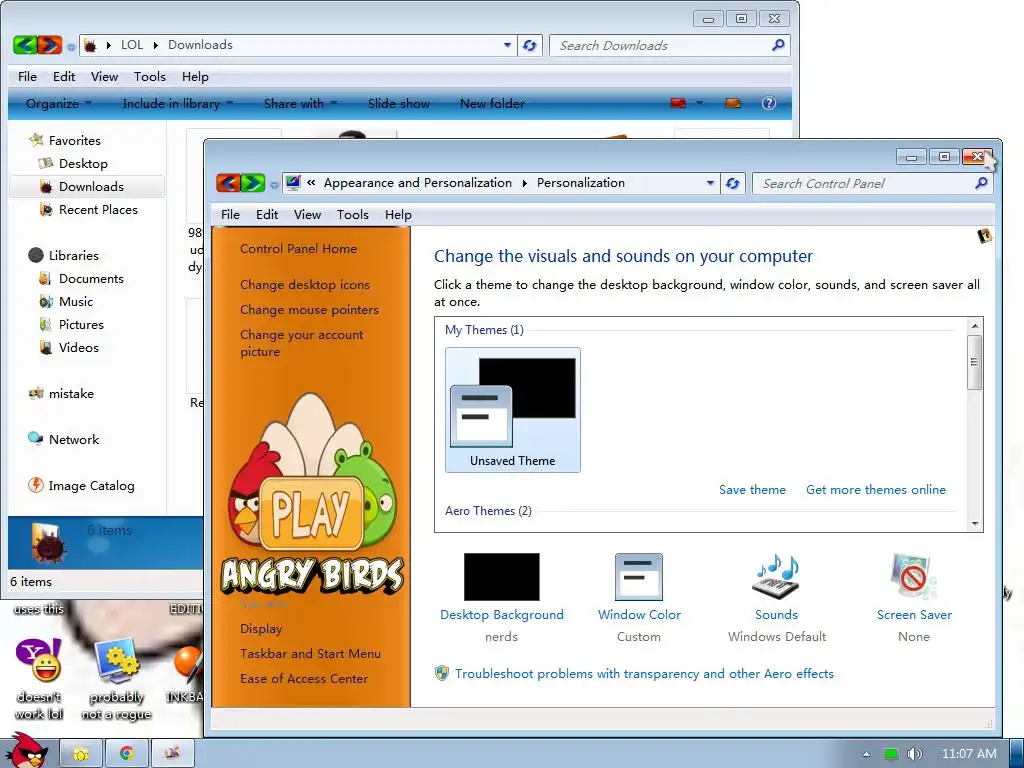
Task: Click the back arrow in Downloads window
Action: 25,45
